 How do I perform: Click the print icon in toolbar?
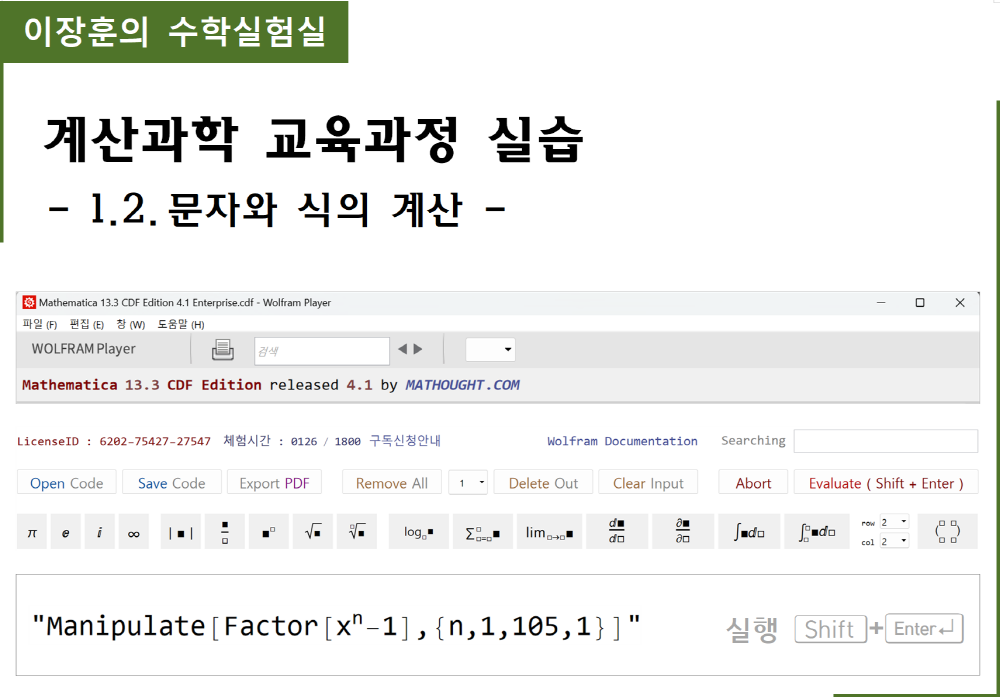click(223, 349)
